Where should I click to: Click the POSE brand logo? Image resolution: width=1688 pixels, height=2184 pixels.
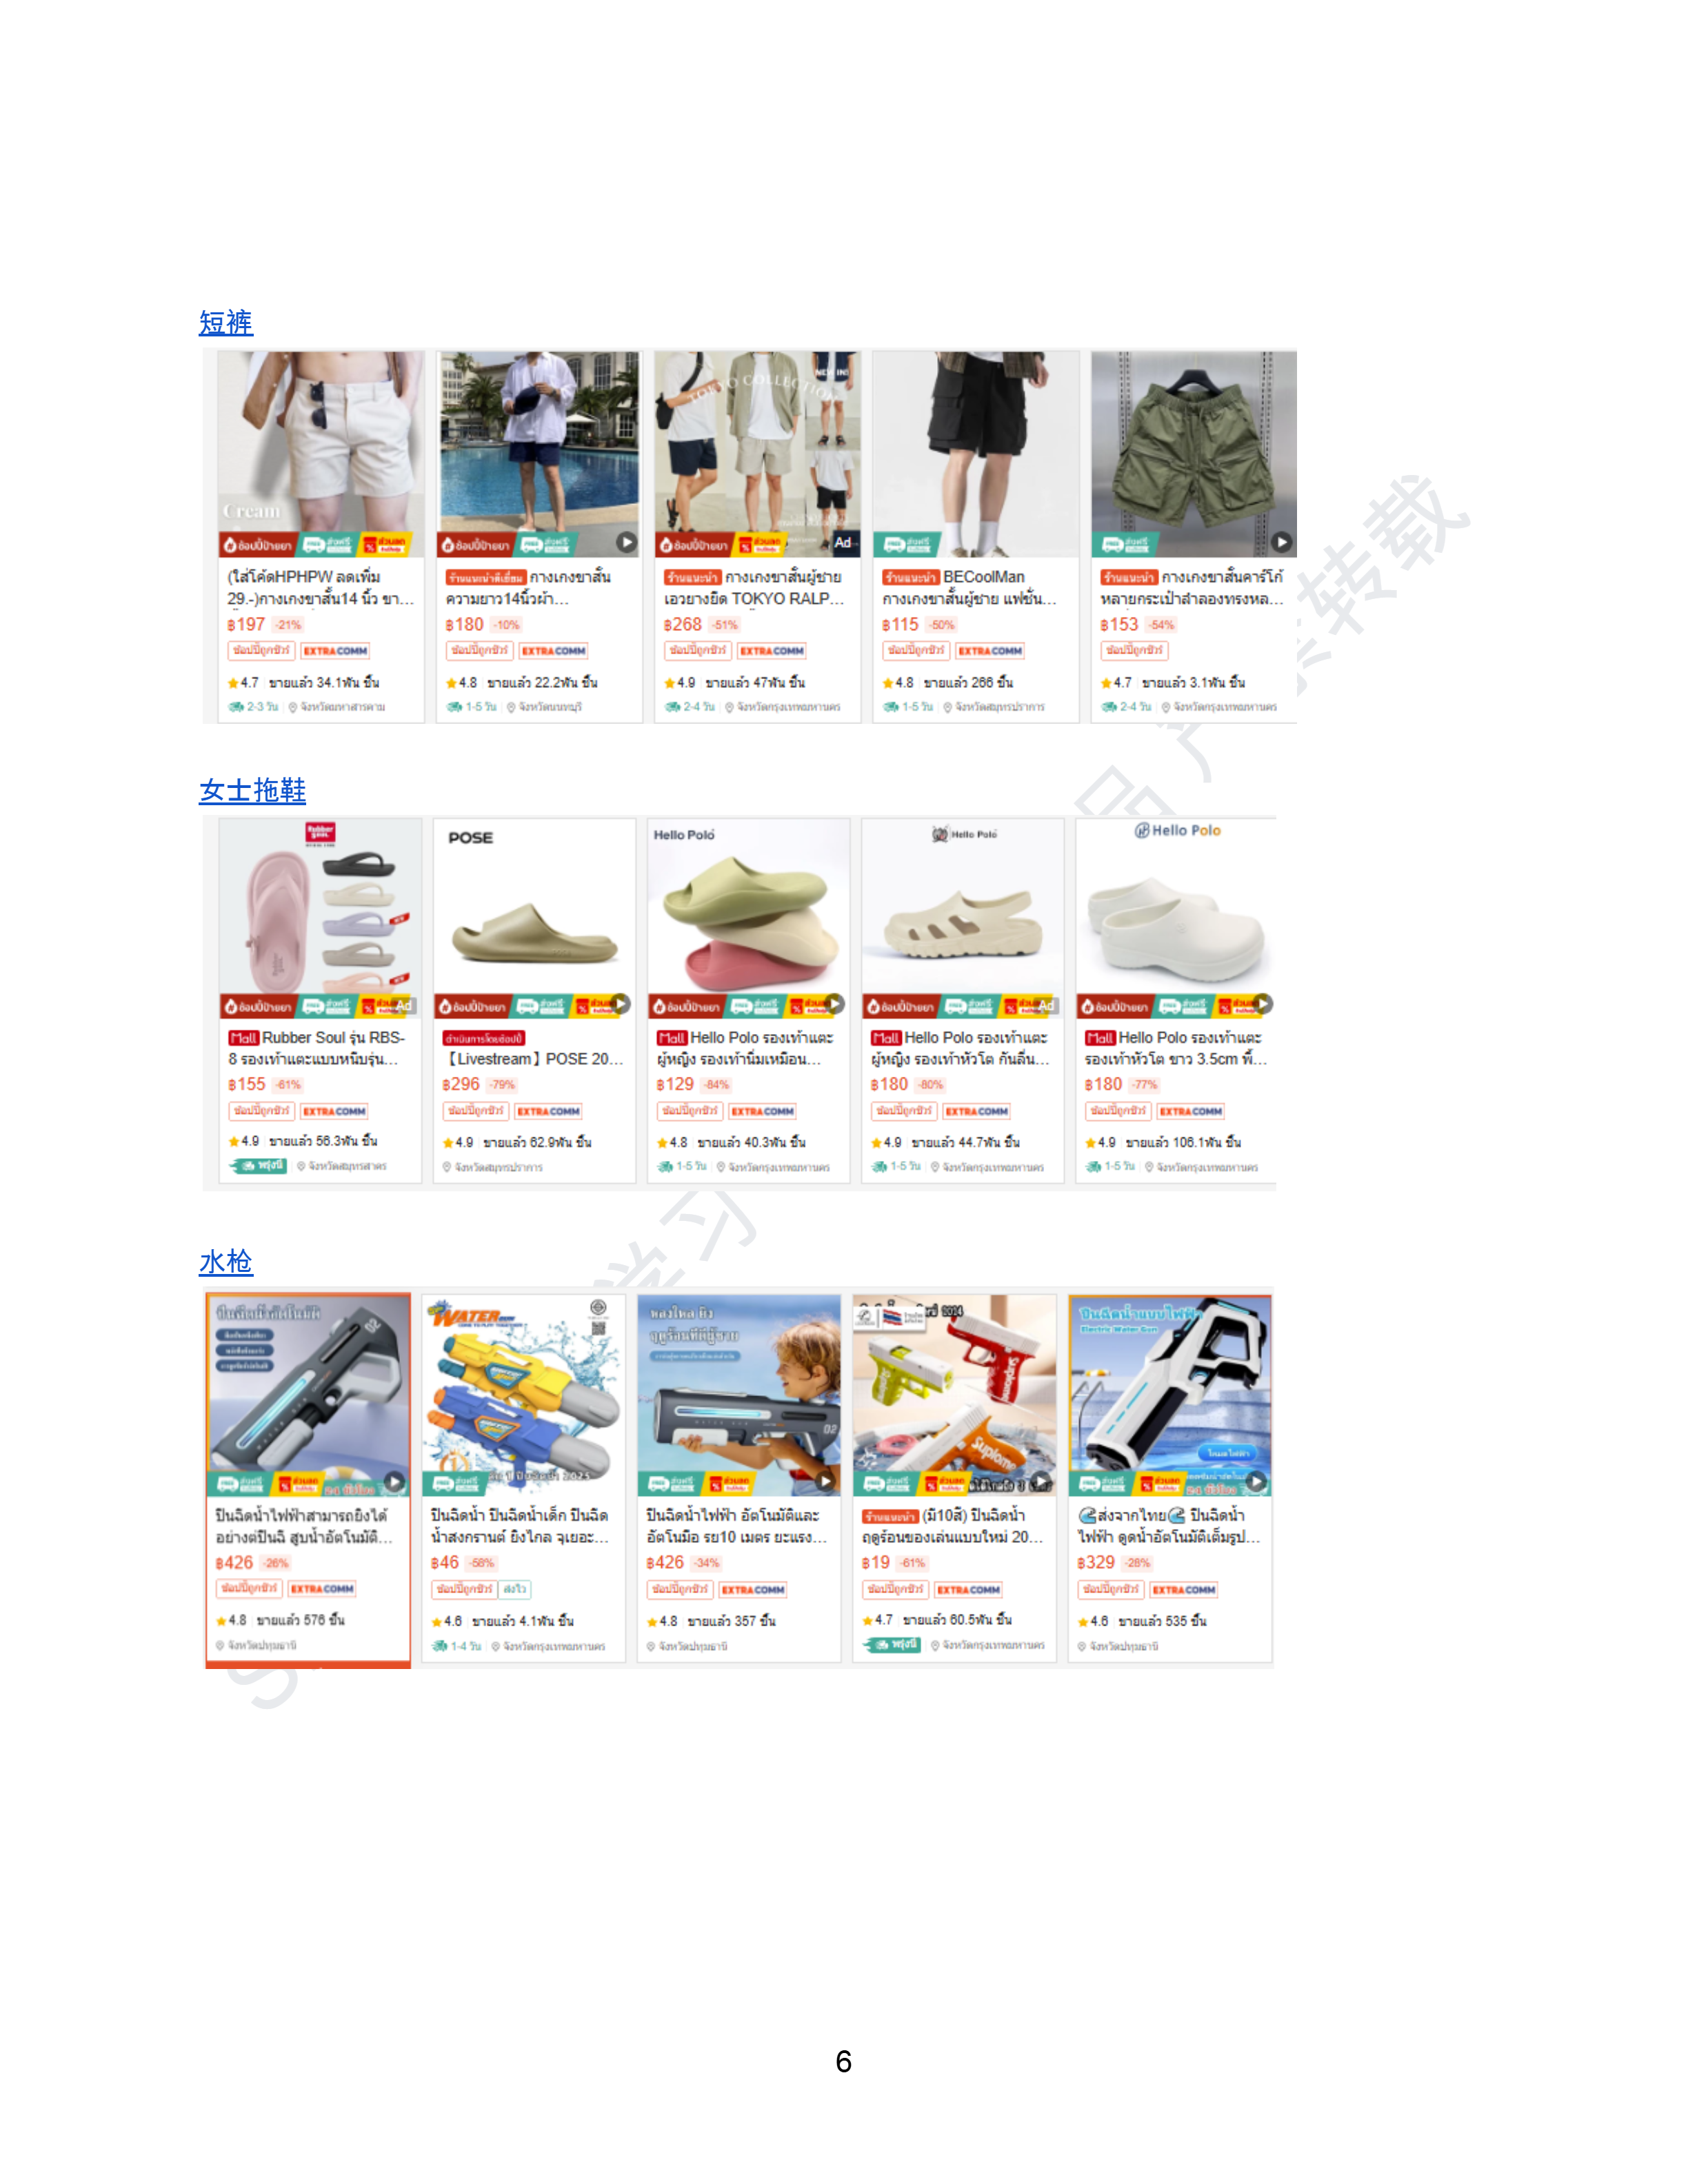pyautogui.click(x=470, y=838)
